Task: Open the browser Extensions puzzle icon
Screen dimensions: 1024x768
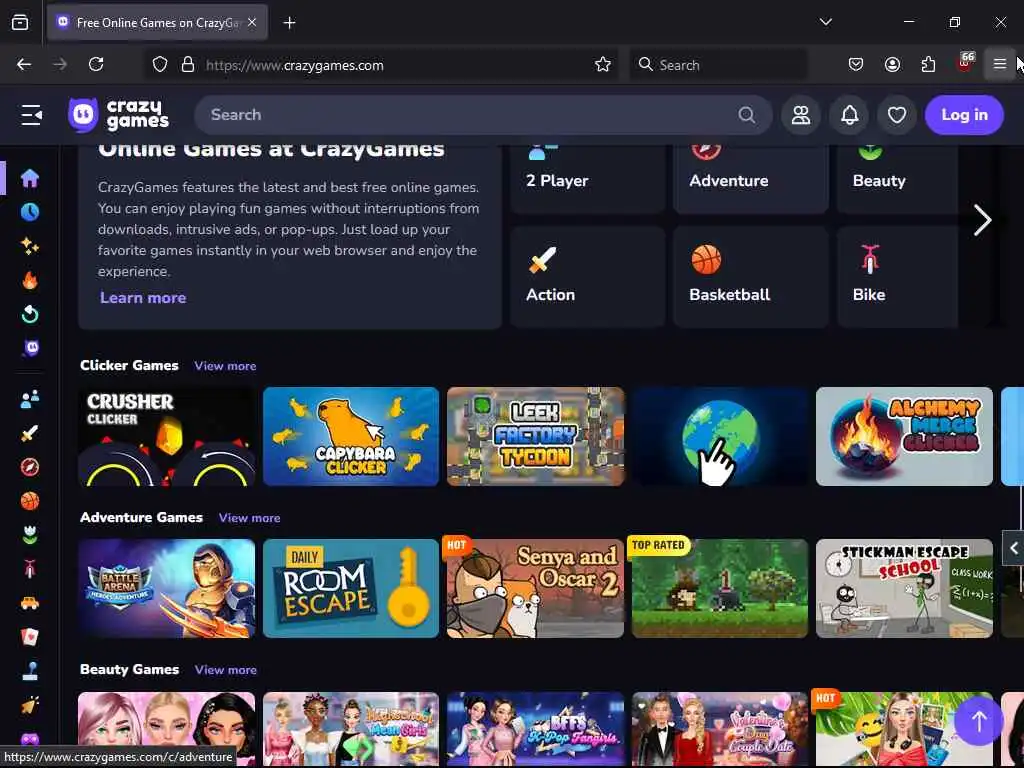Action: coord(928,64)
